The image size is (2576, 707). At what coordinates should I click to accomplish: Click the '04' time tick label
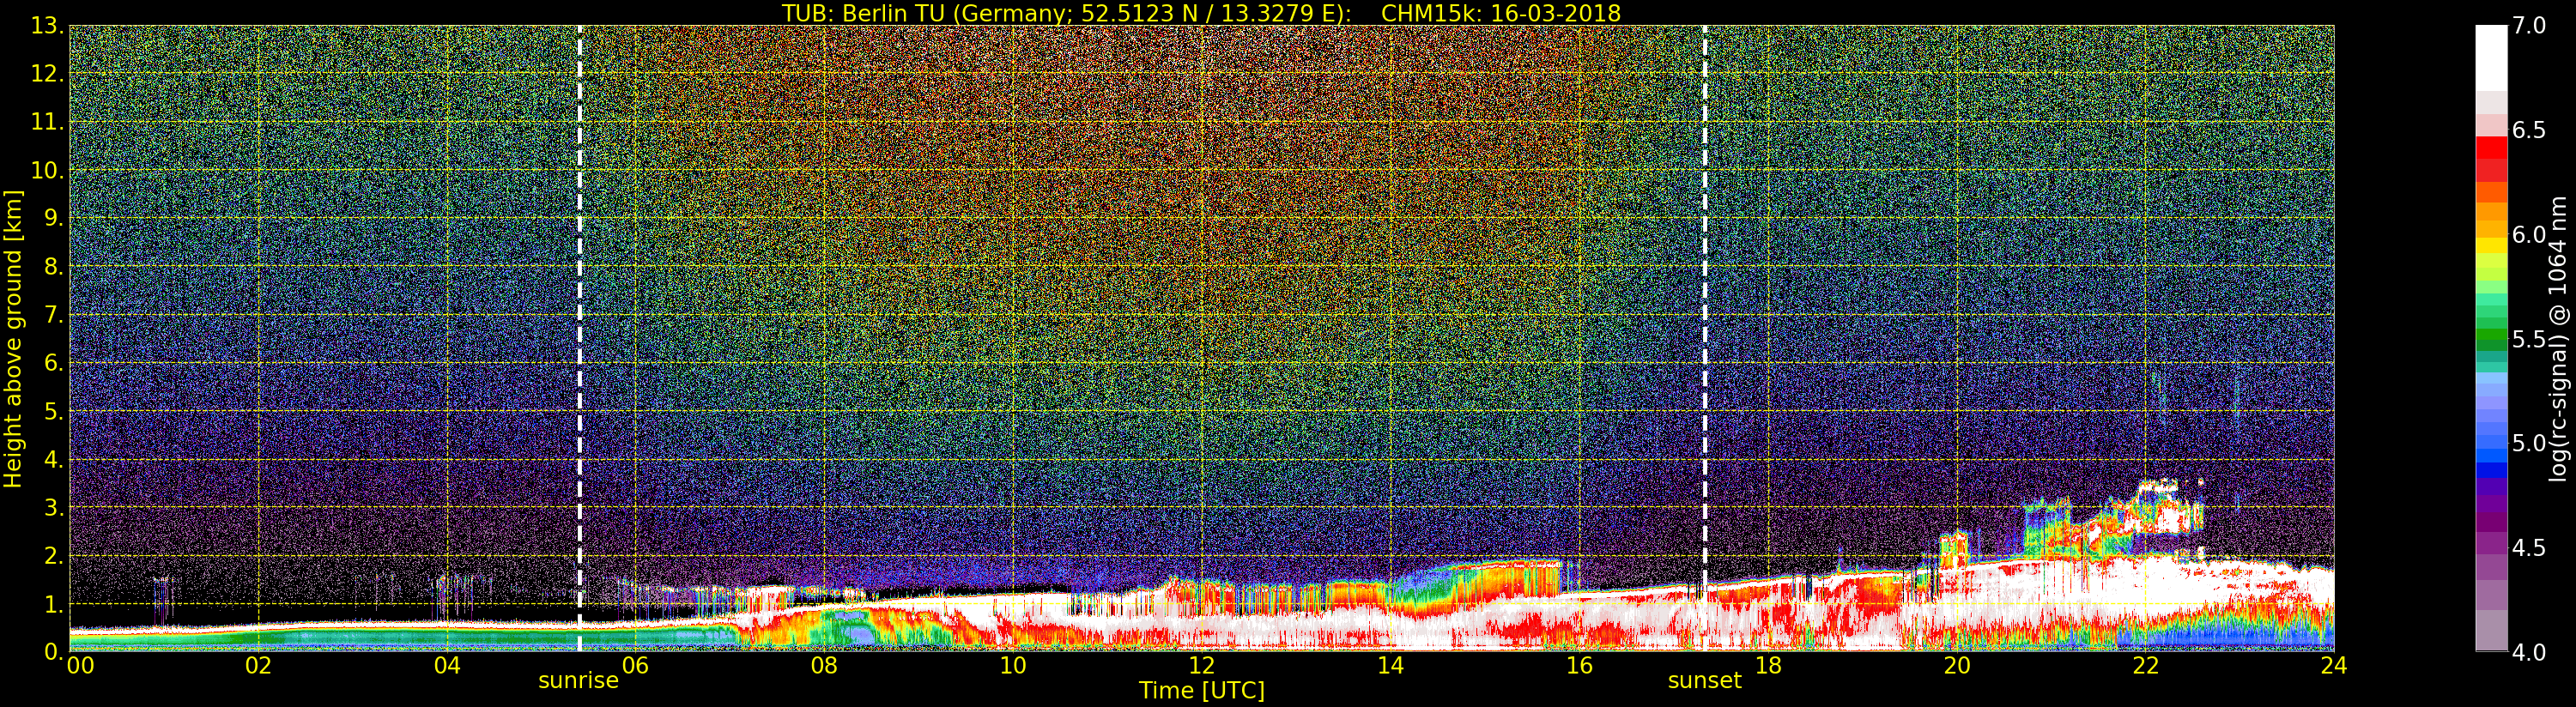pos(447,665)
